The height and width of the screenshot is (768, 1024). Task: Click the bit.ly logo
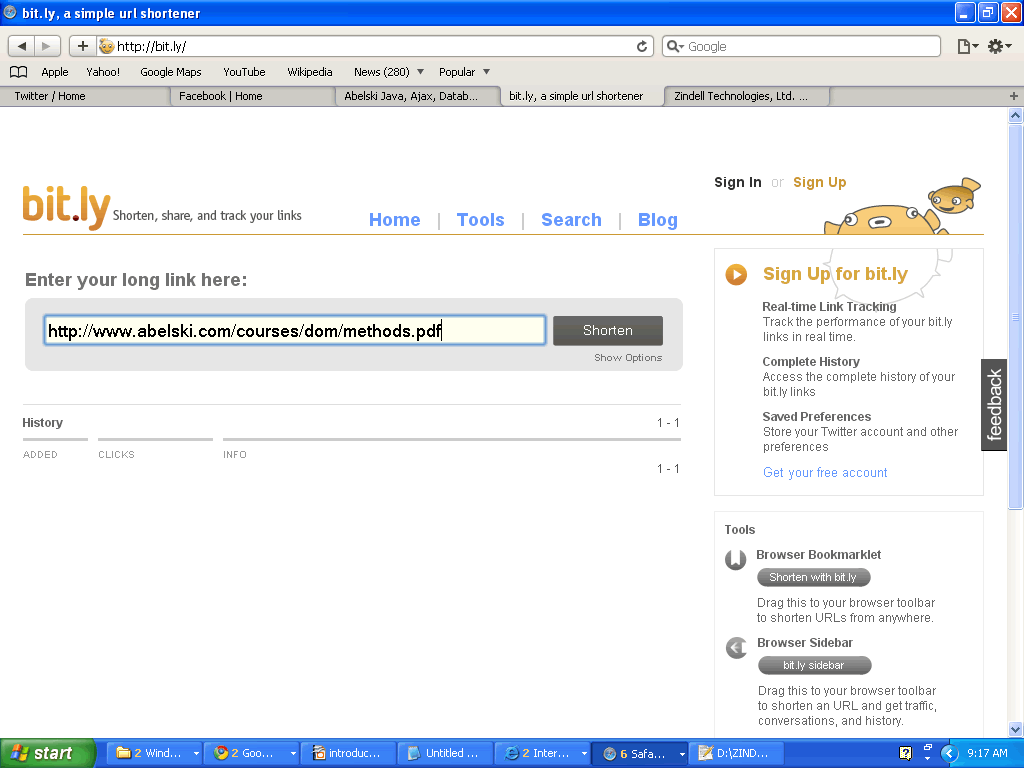coord(66,206)
